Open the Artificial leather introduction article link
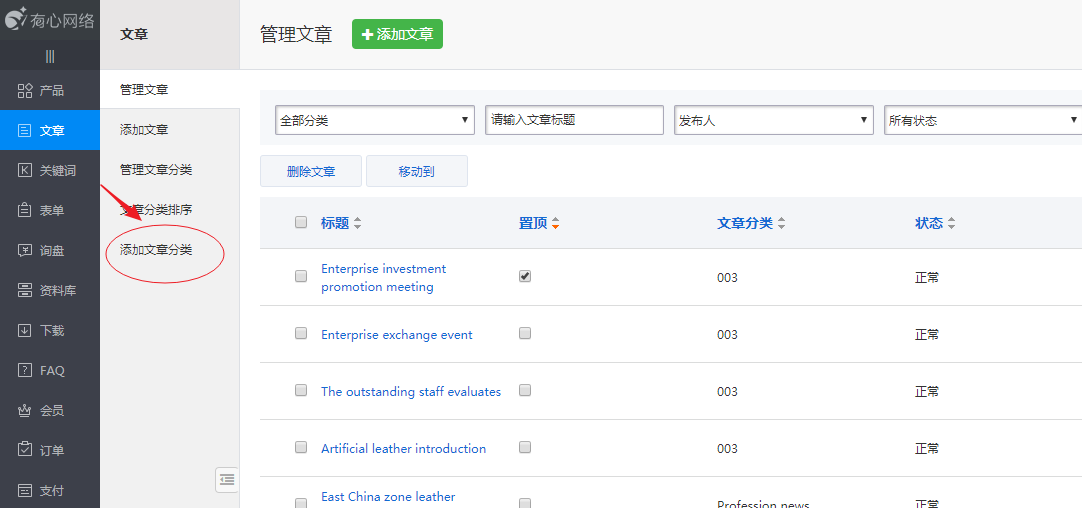The height and width of the screenshot is (508, 1082). tap(403, 449)
